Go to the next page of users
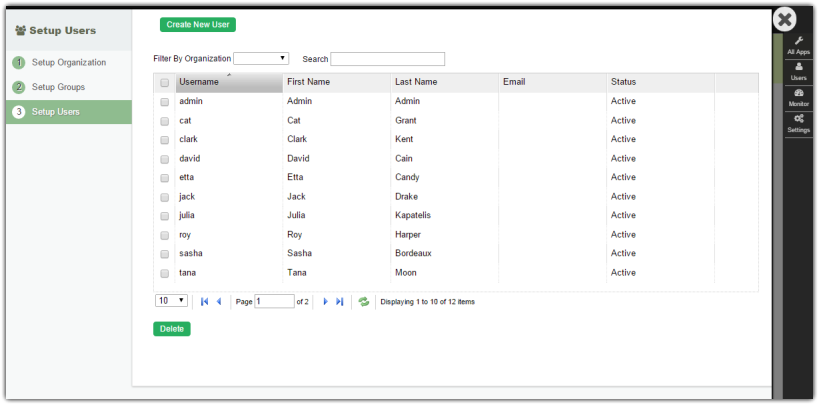 (x=325, y=301)
